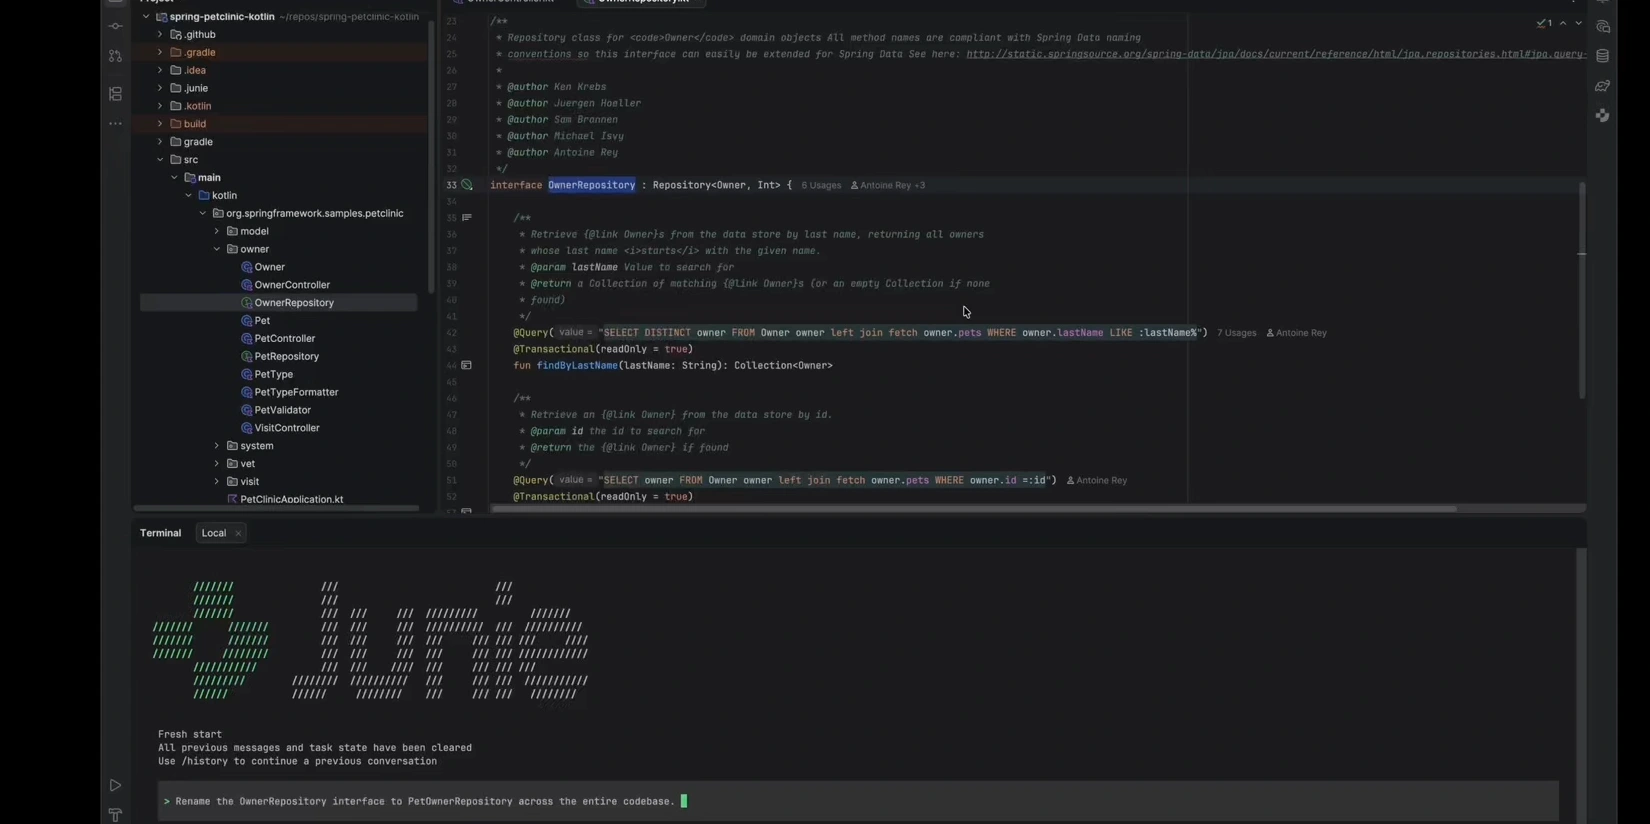
Task: Open the Run tool window icon
Action: pos(115,786)
